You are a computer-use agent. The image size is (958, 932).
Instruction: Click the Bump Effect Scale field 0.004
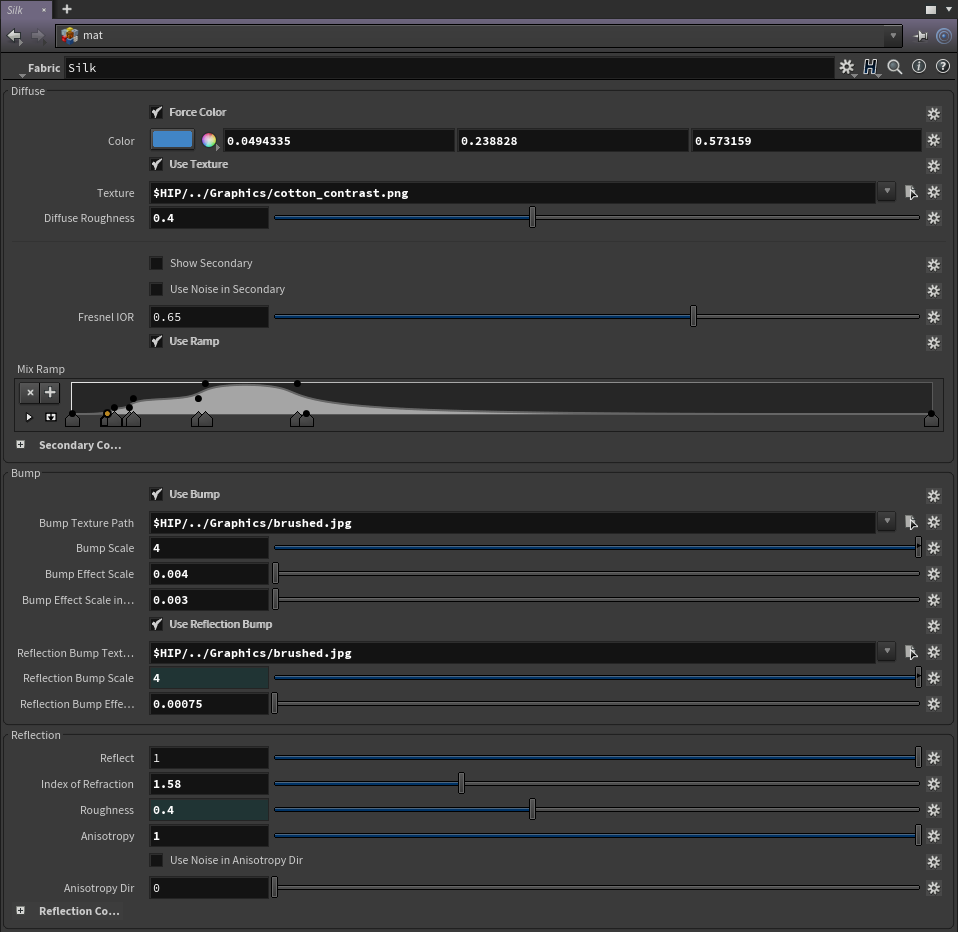[x=209, y=574]
